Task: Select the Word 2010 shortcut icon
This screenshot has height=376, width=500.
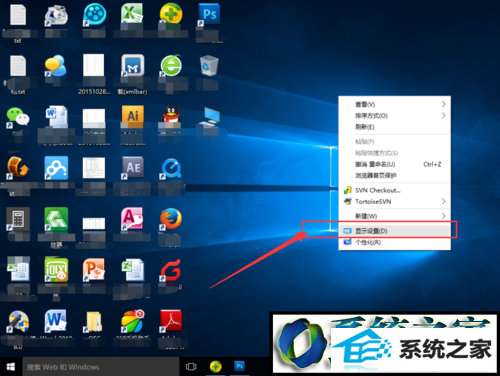Action: pos(56,321)
